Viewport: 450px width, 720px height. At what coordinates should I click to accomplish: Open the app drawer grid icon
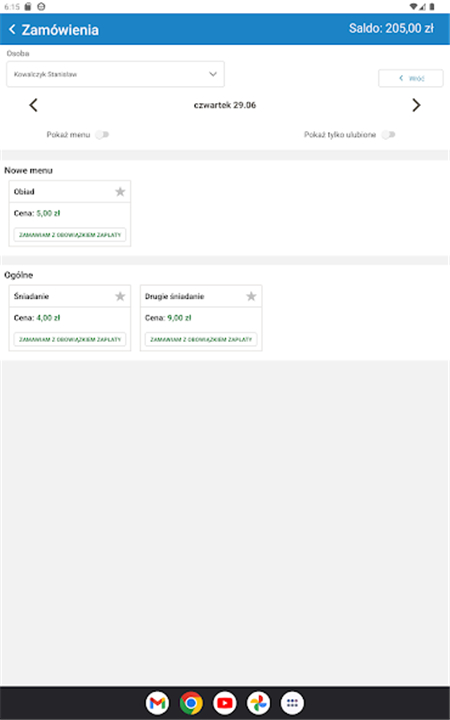click(x=292, y=703)
